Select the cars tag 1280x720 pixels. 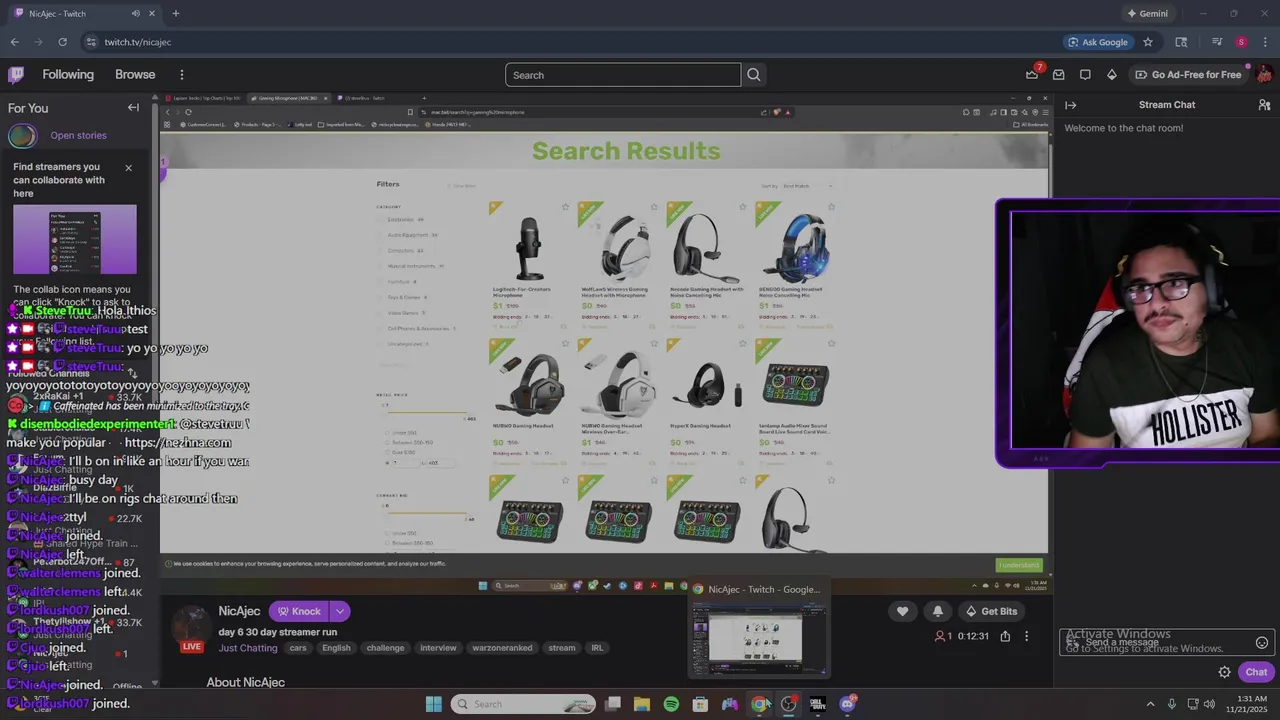coord(298,647)
